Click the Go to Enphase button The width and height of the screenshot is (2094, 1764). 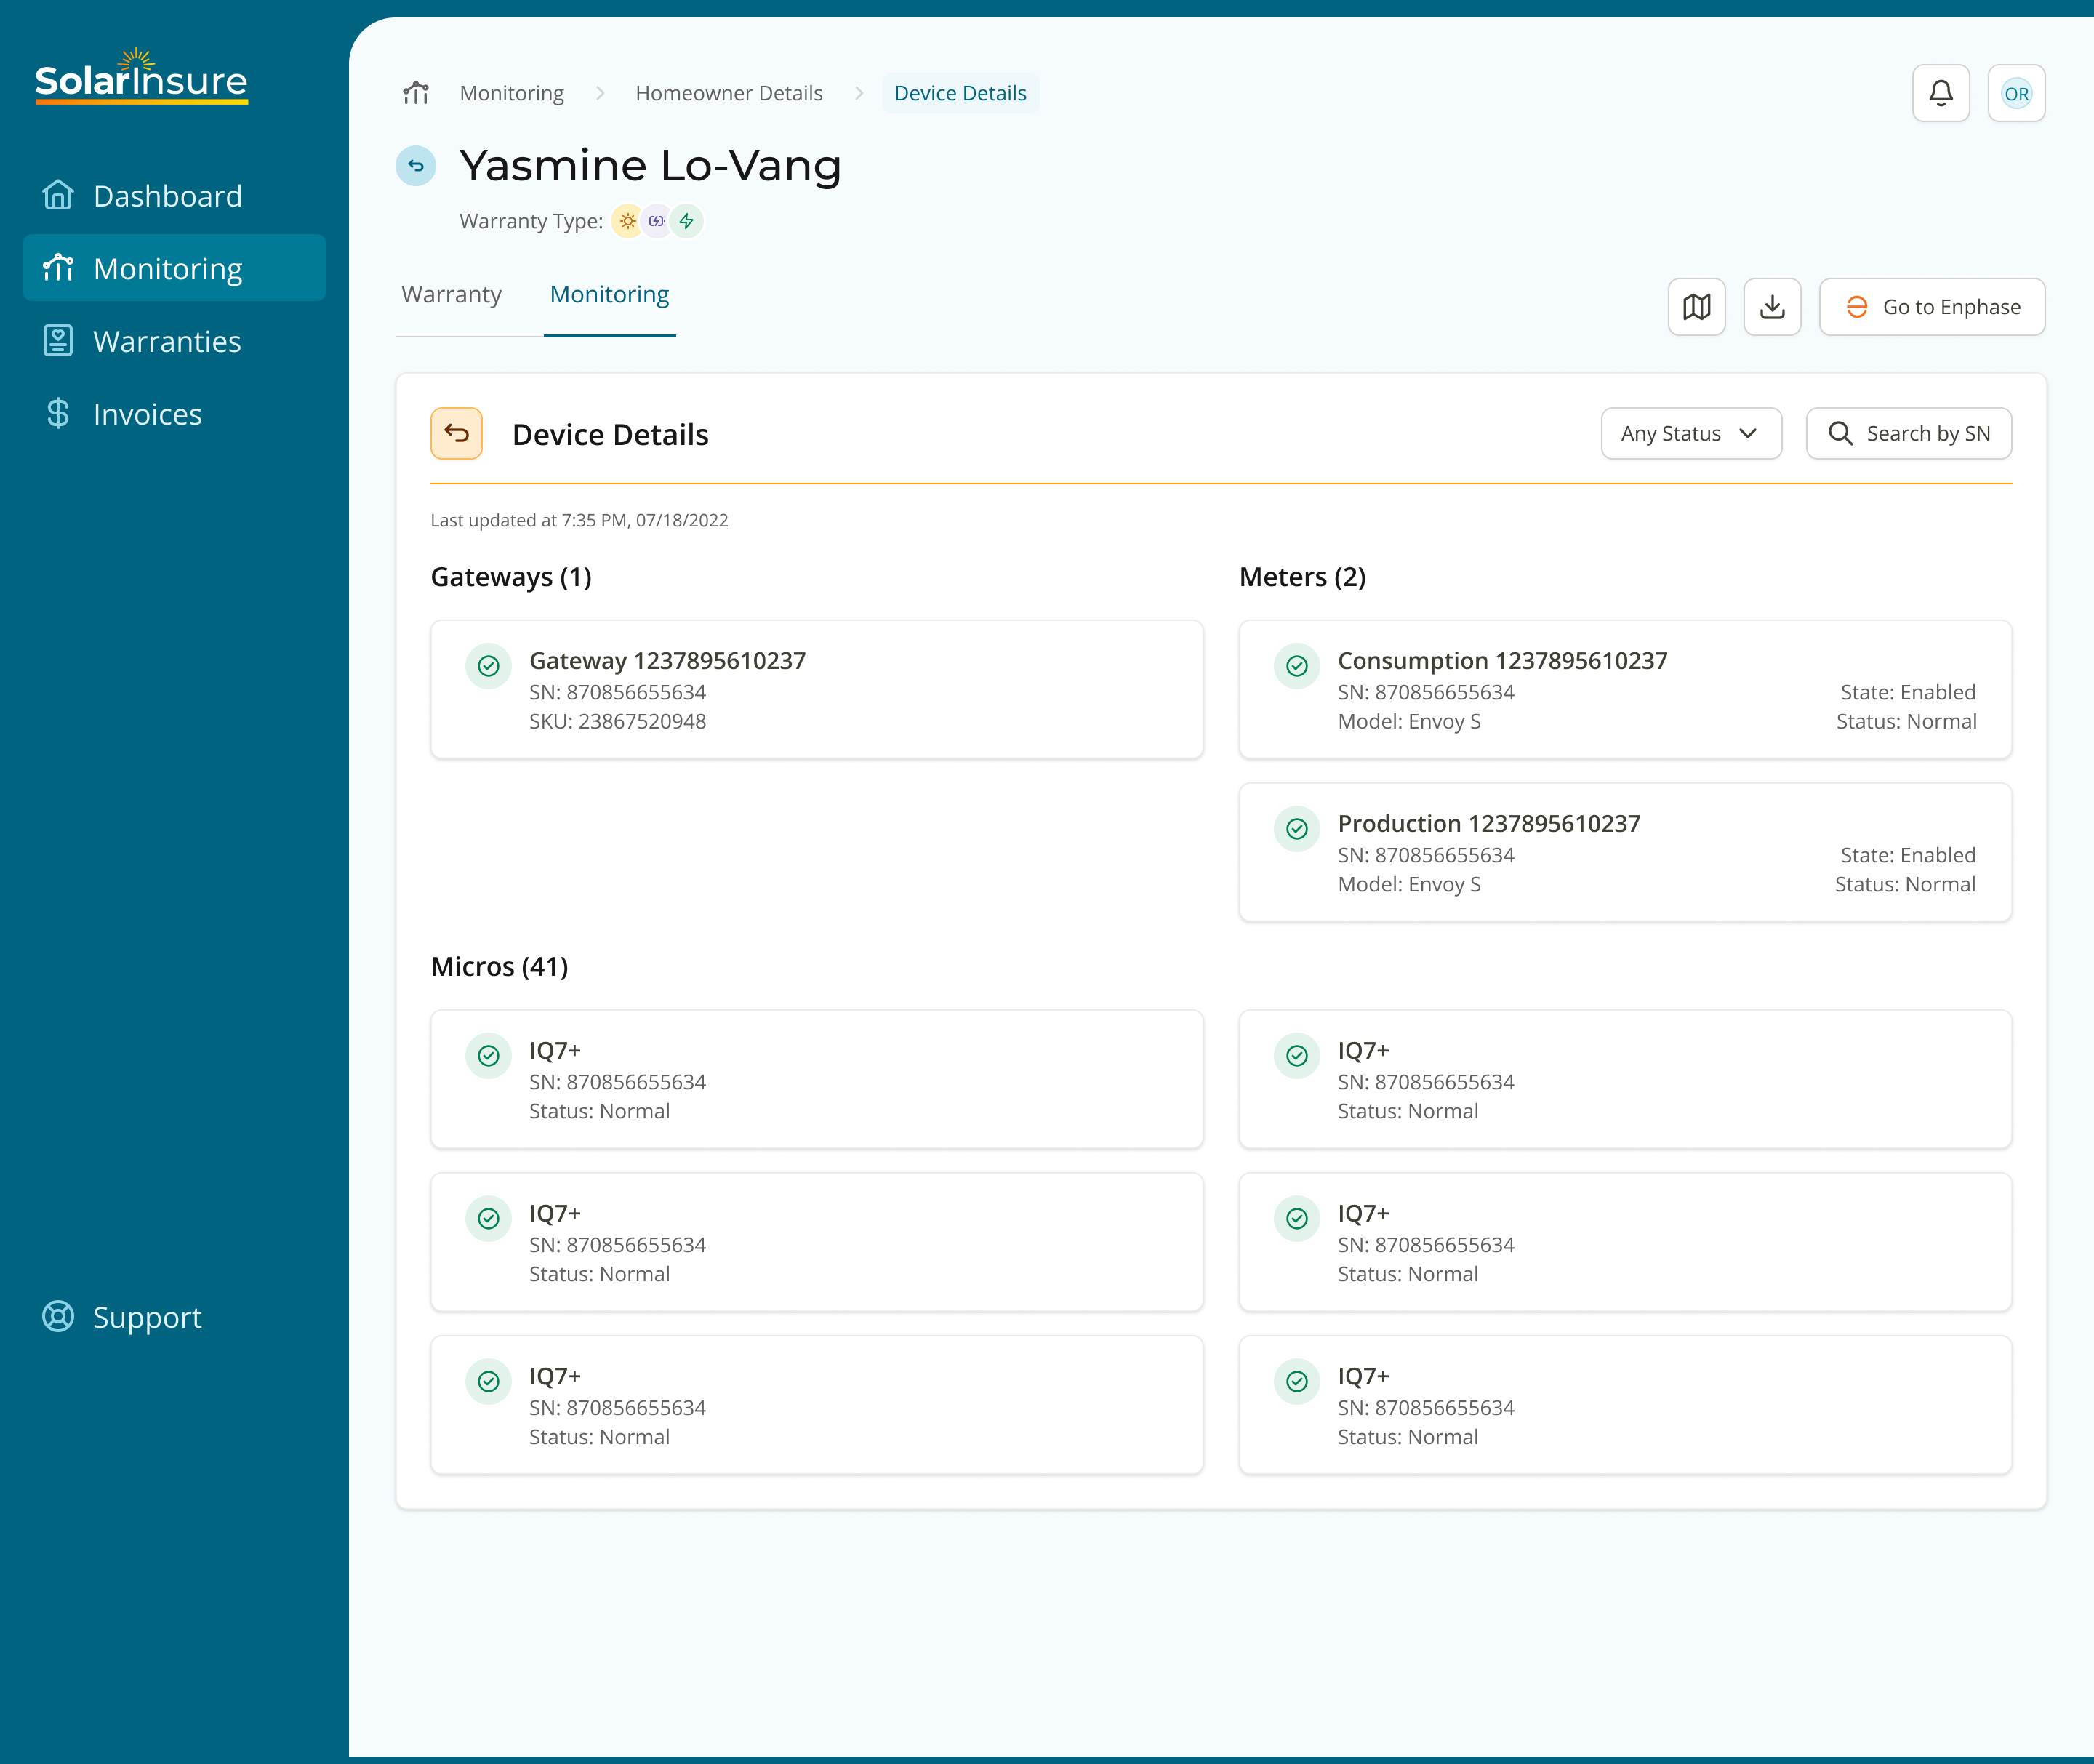click(x=1931, y=307)
